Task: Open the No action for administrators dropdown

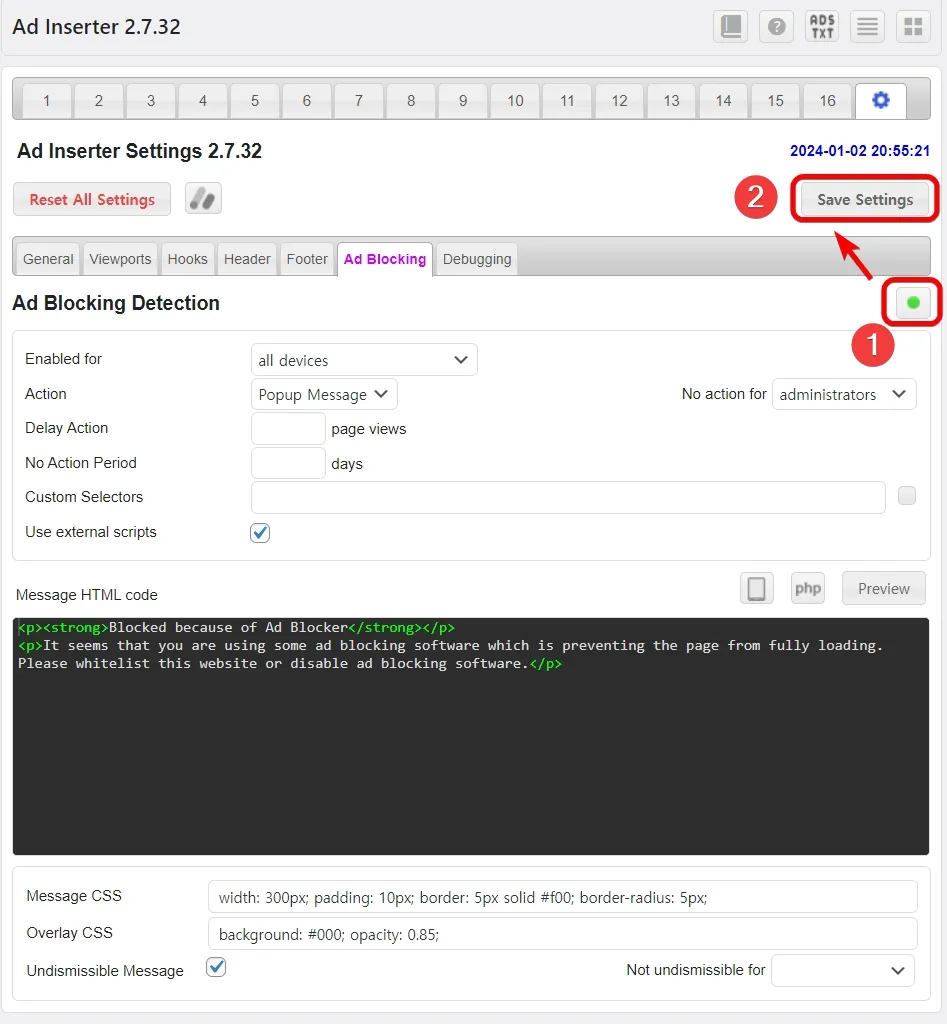Action: pos(844,394)
